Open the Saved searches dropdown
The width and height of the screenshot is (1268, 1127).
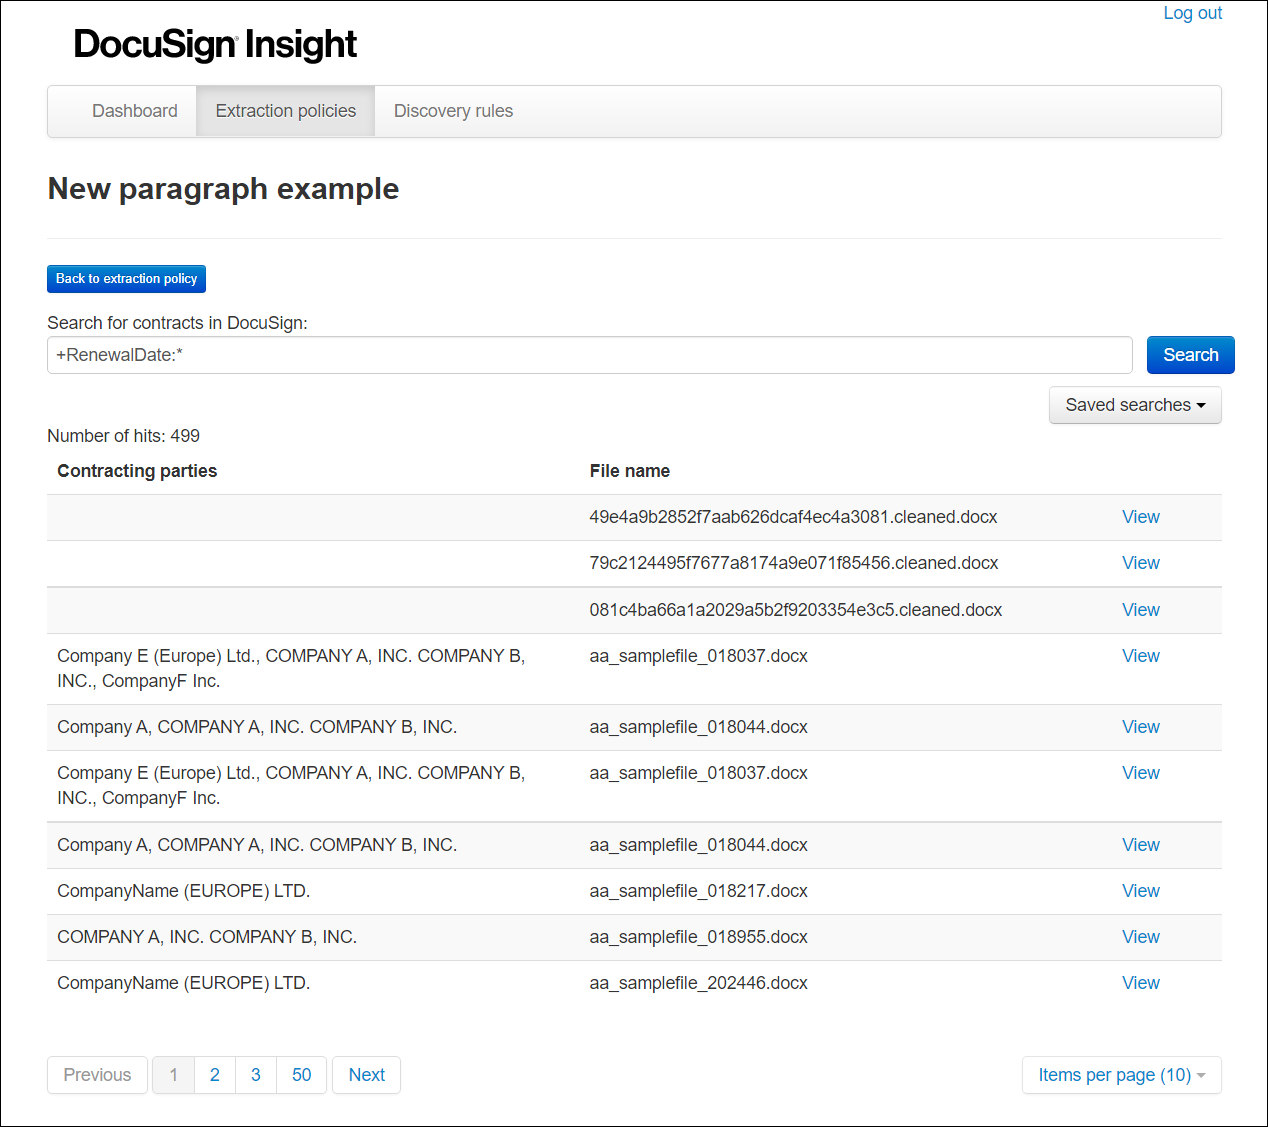click(1135, 405)
